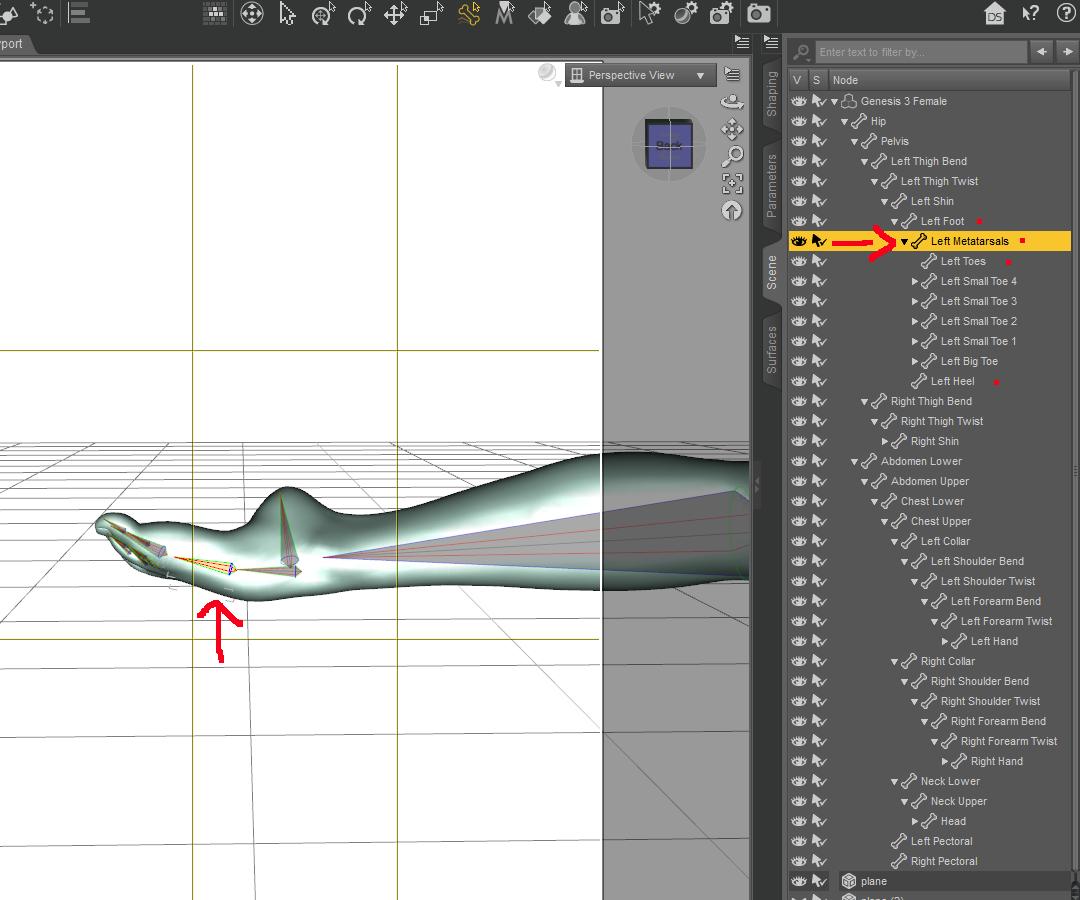Click the reset camera up-arrow icon
Screen dimensions: 1080x900
click(x=732, y=210)
